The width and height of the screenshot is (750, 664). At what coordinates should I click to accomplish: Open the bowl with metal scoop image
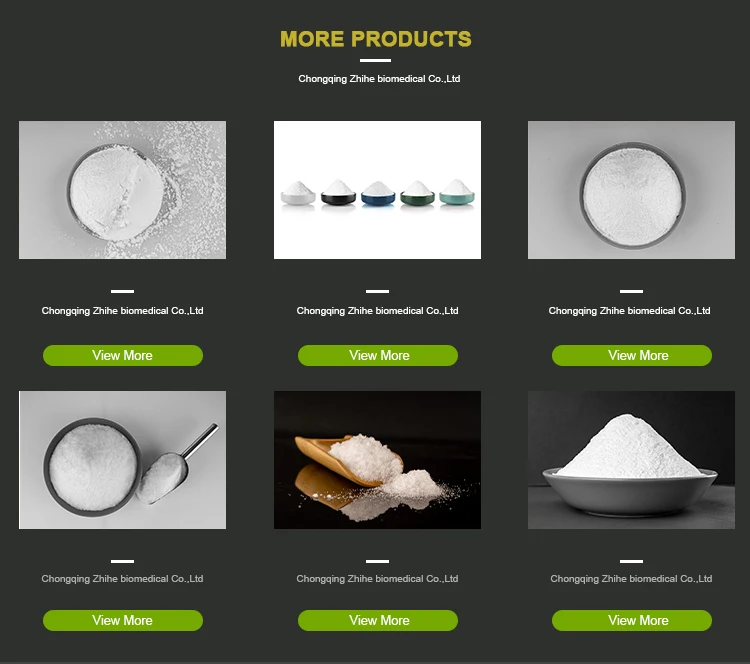[x=122, y=460]
